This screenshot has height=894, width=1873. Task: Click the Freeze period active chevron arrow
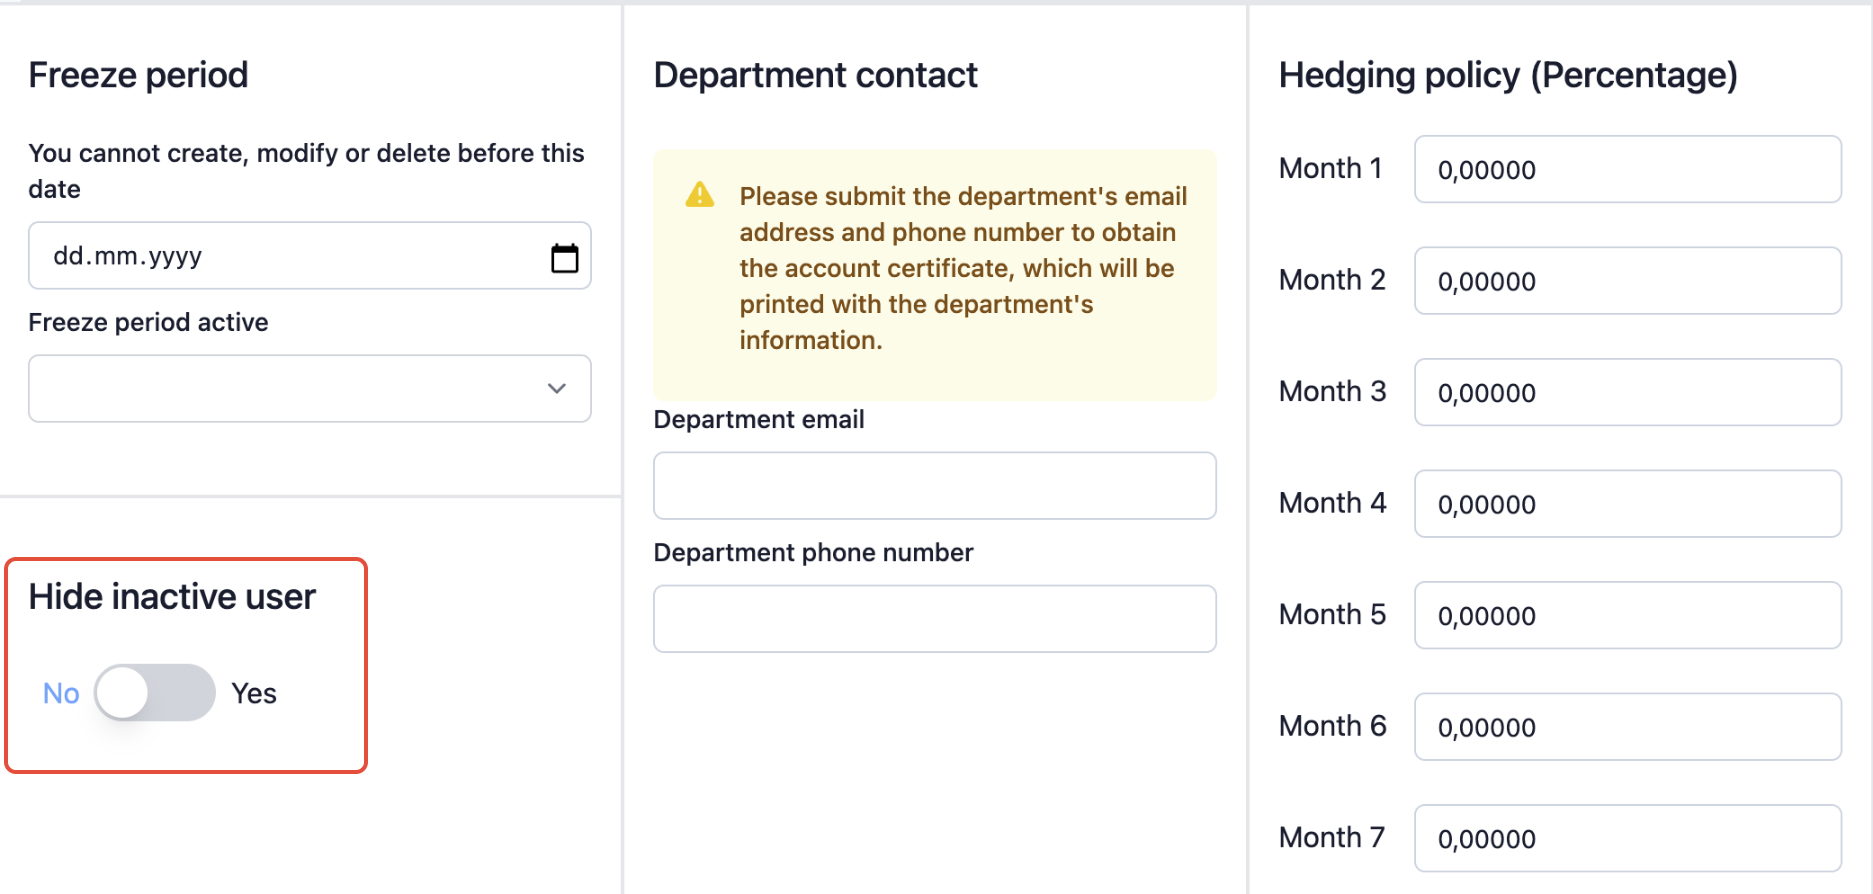pos(557,388)
